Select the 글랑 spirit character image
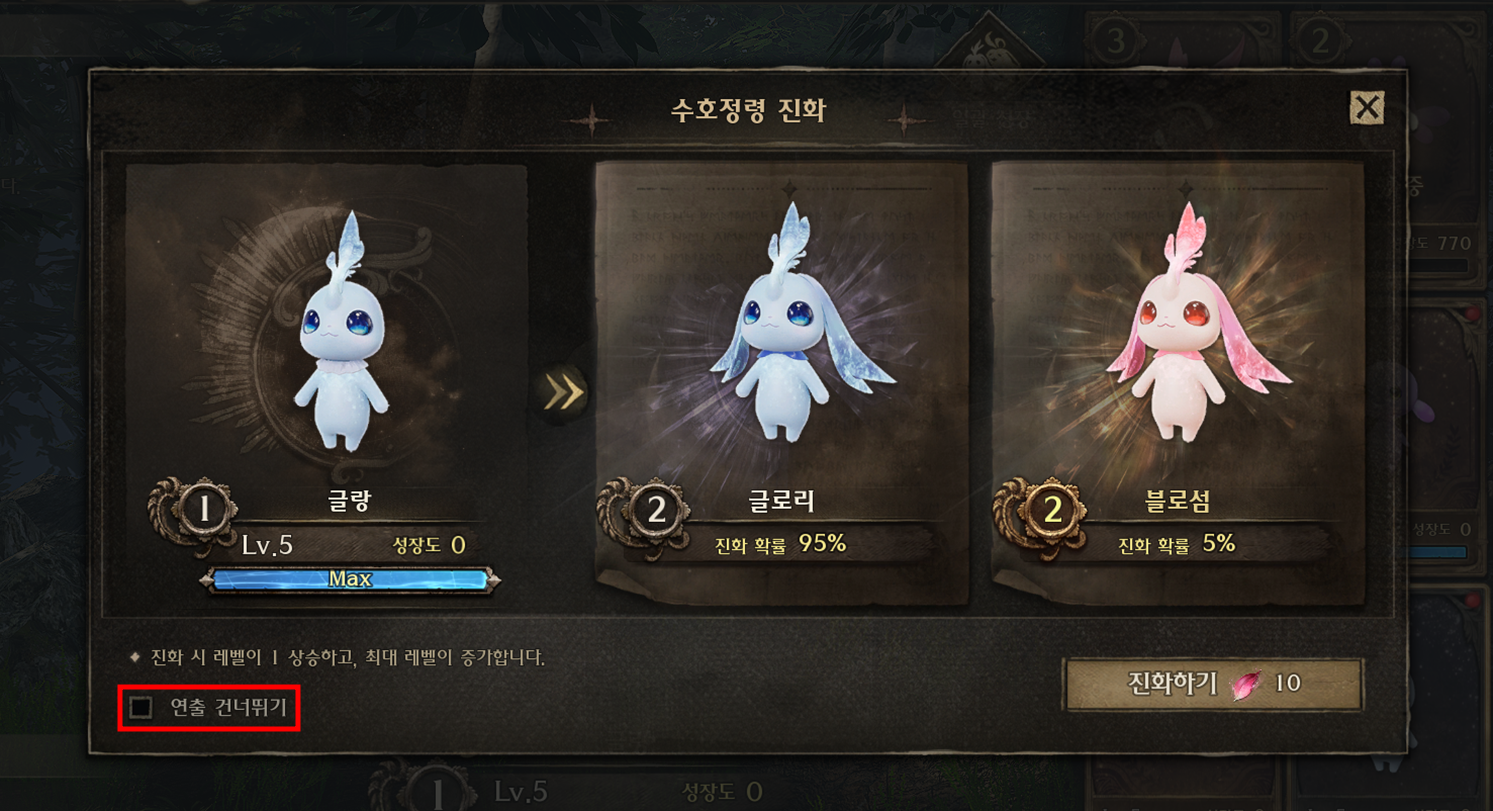Image resolution: width=1493 pixels, height=811 pixels. click(x=341, y=330)
